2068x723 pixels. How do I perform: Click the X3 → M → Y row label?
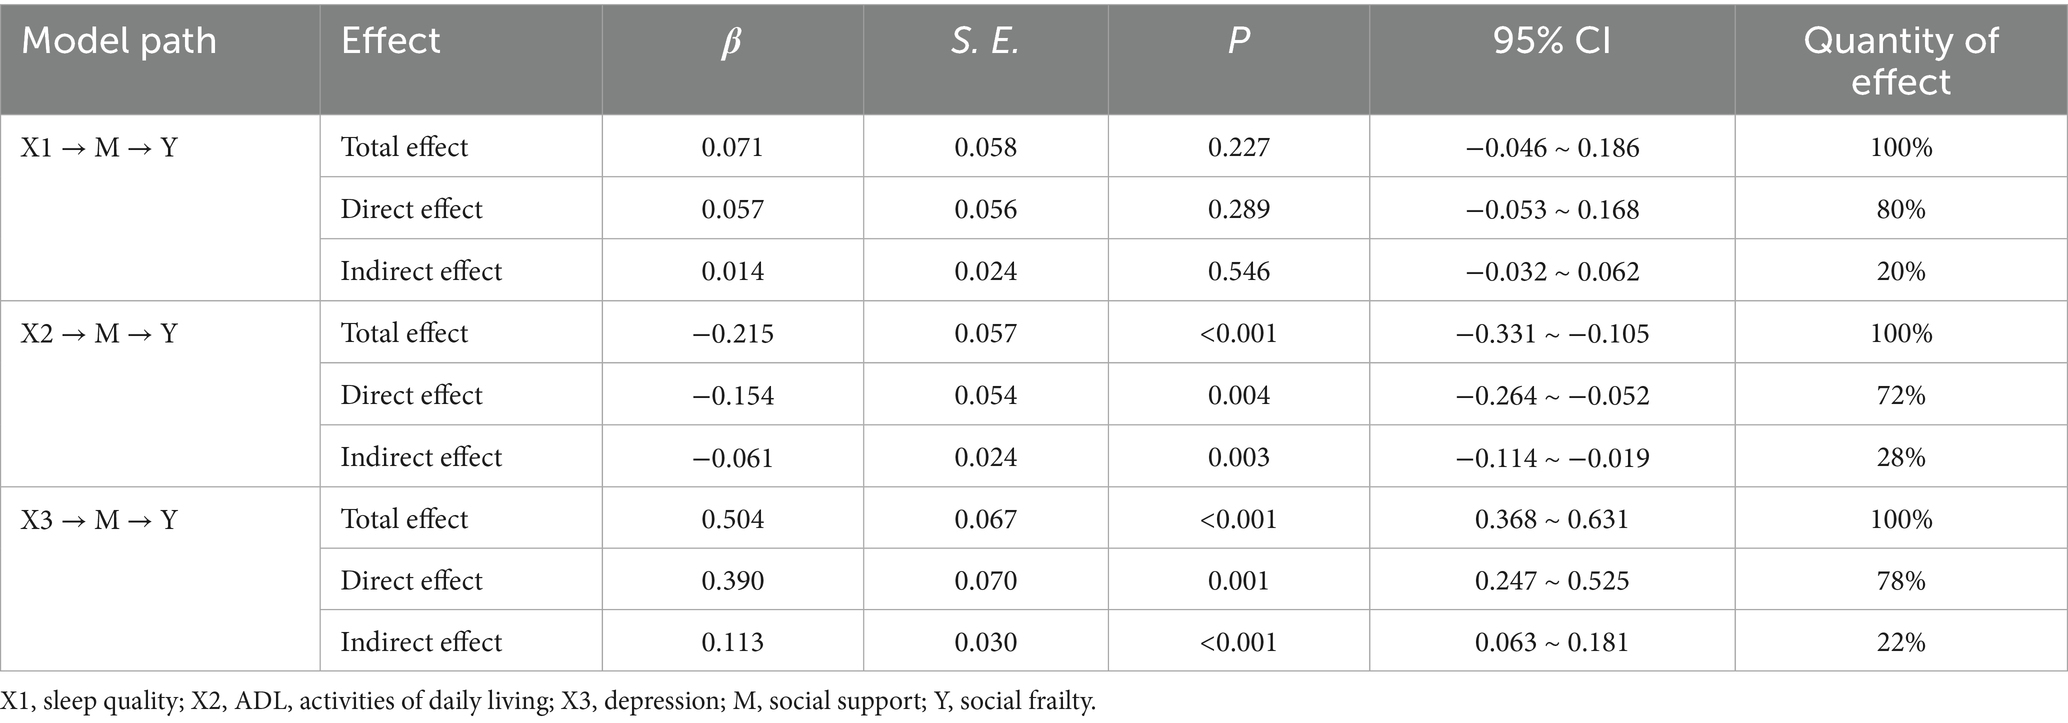99,519
